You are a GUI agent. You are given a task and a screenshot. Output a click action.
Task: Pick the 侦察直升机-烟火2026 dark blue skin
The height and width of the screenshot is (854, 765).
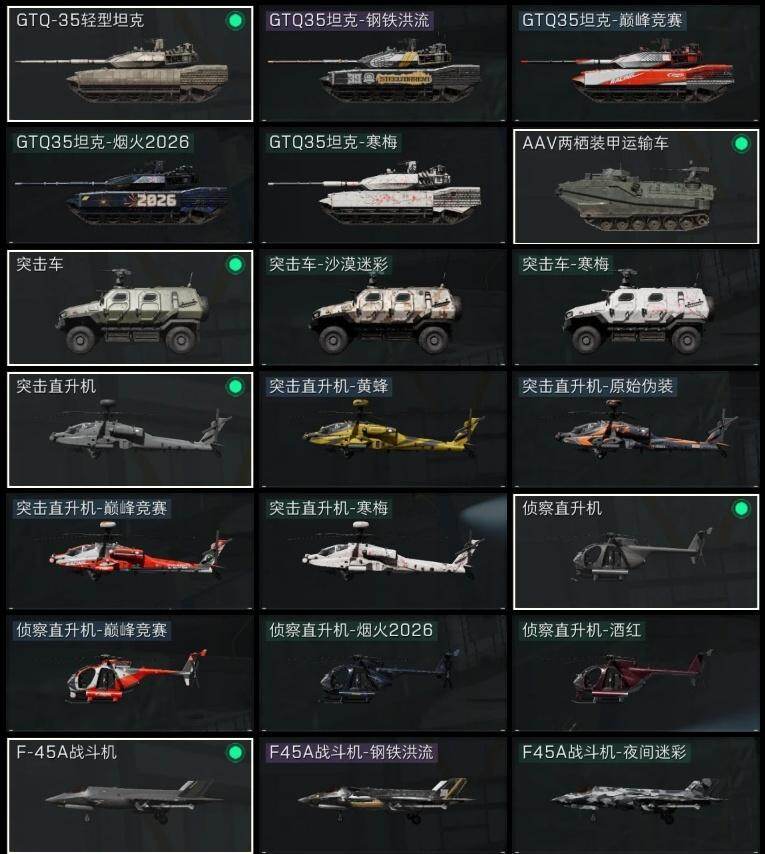click(383, 673)
